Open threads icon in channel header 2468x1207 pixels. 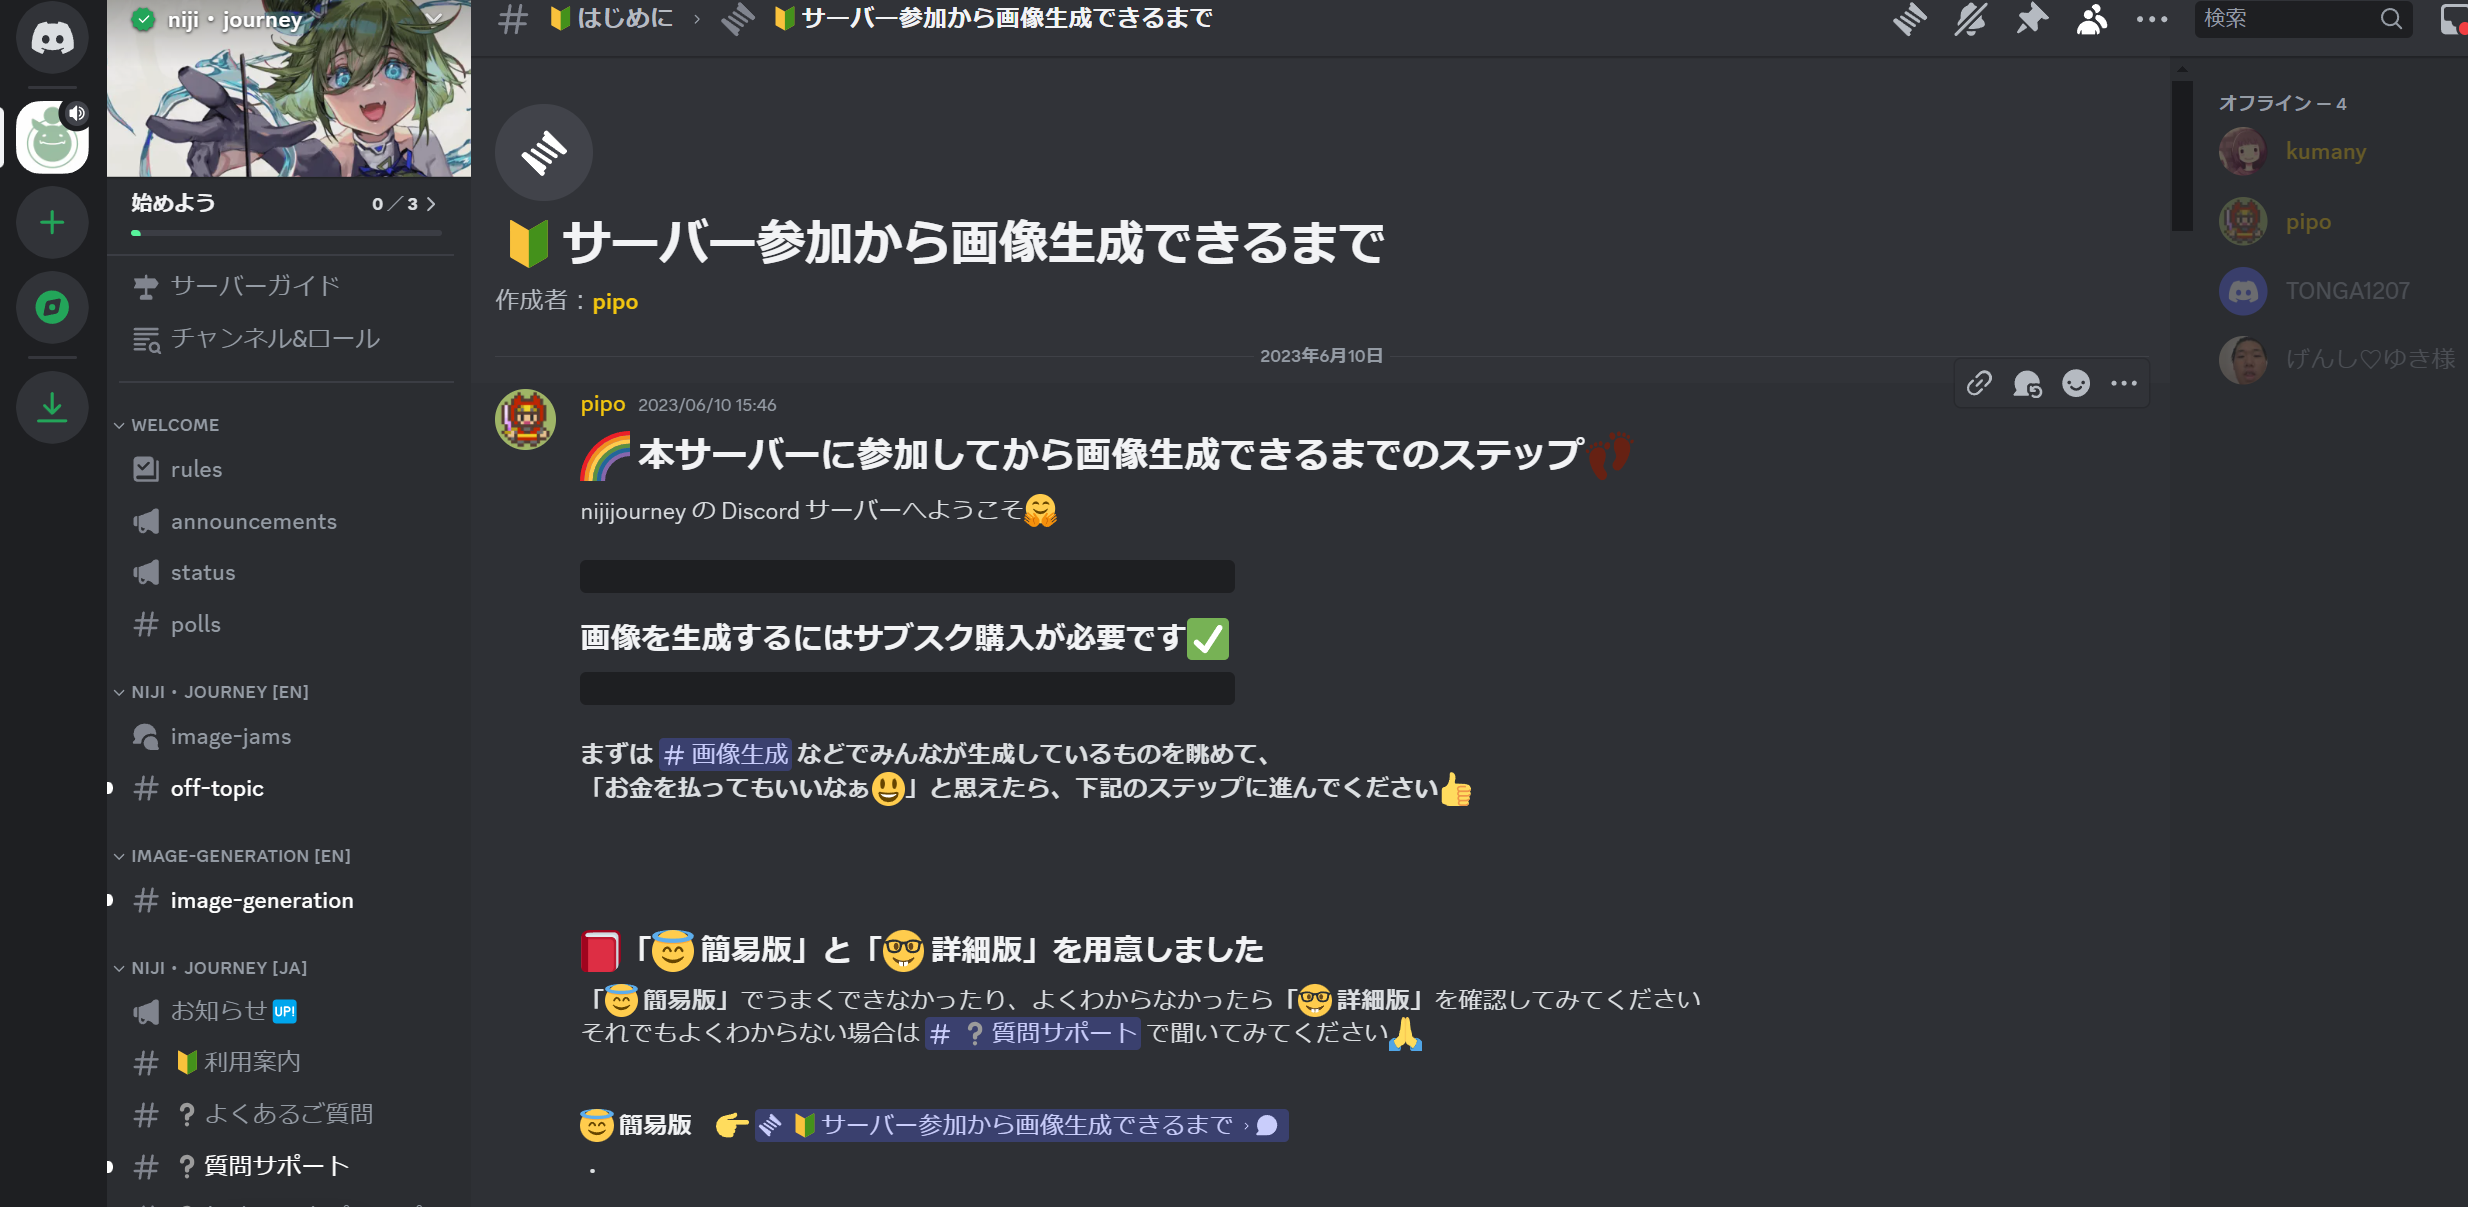point(1909,19)
